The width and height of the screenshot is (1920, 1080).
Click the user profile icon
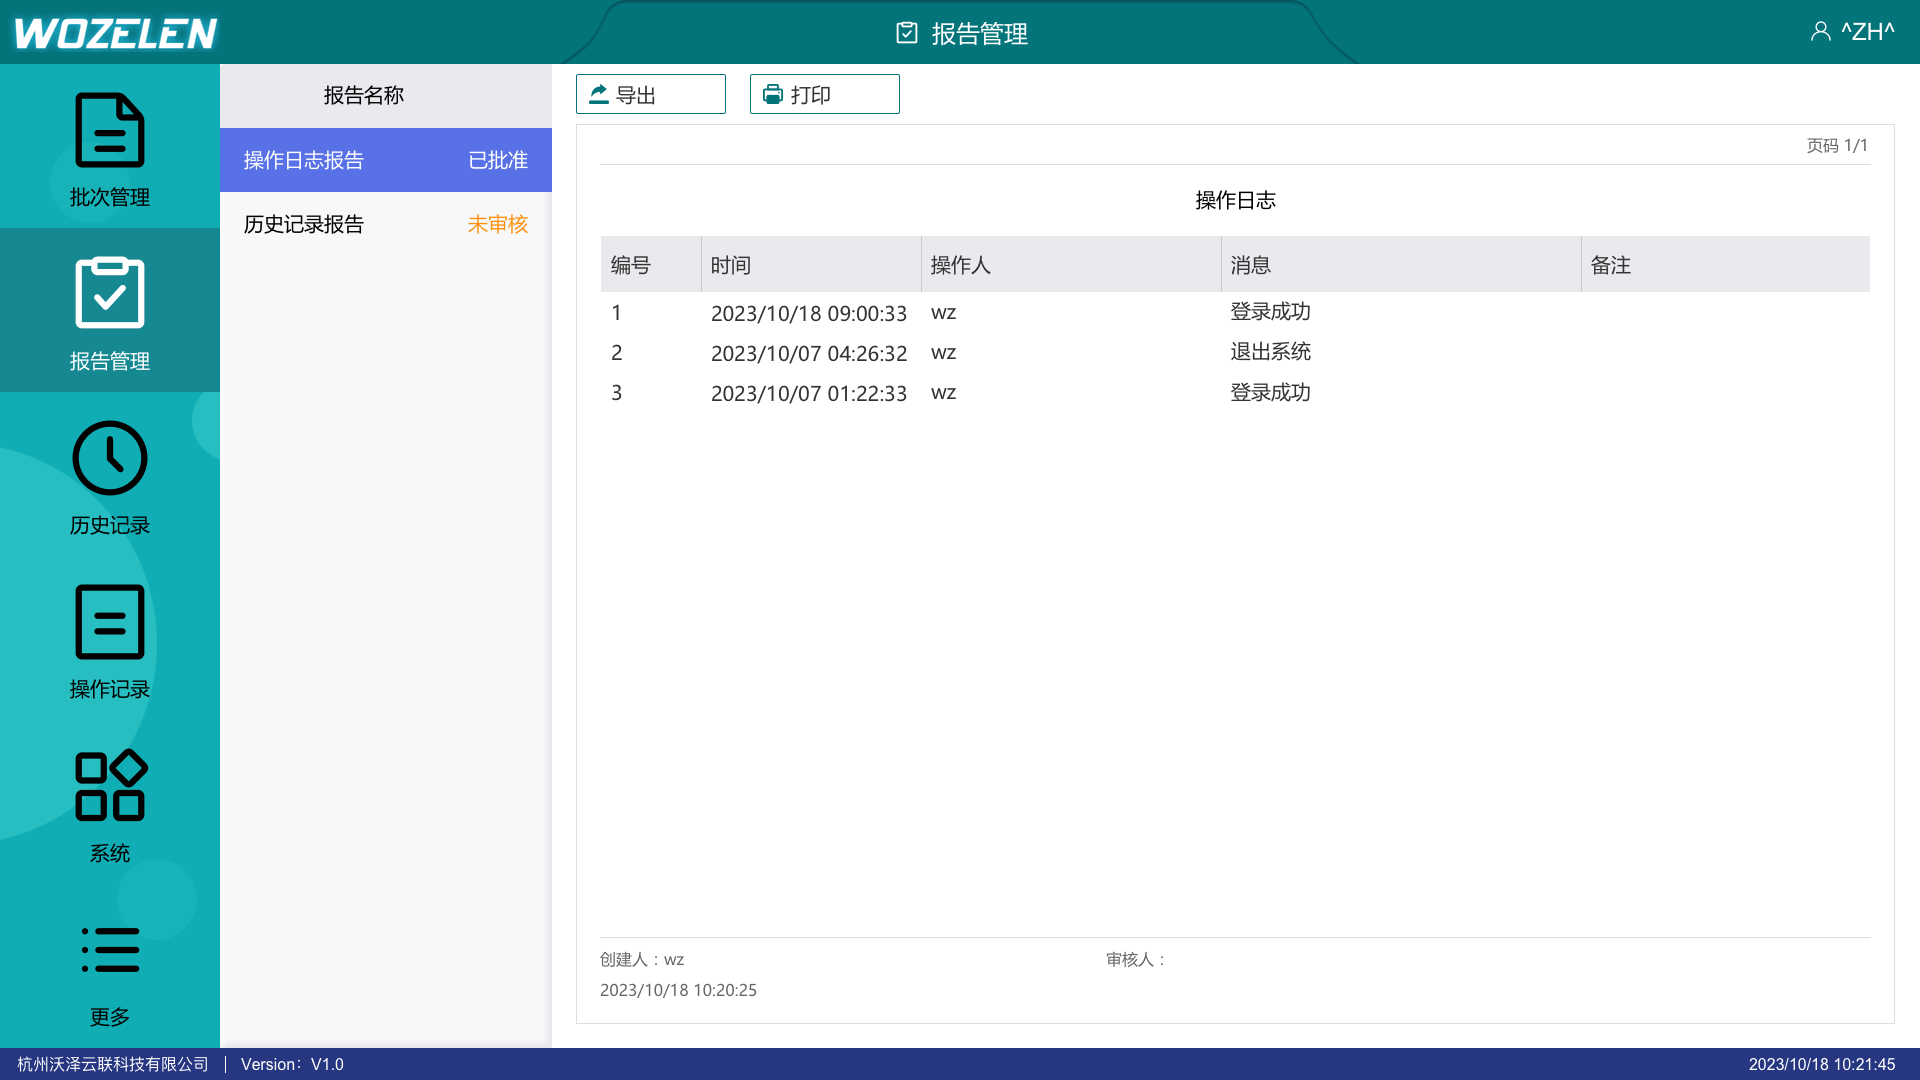pyautogui.click(x=1820, y=32)
